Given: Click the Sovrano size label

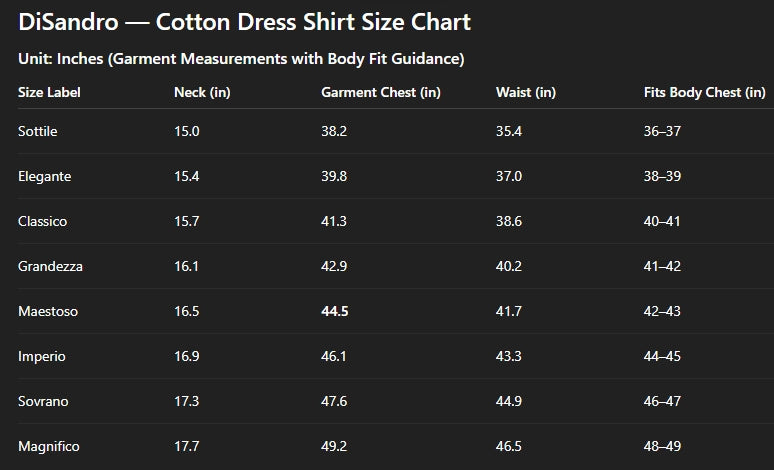Looking at the screenshot, I should (x=44, y=401).
